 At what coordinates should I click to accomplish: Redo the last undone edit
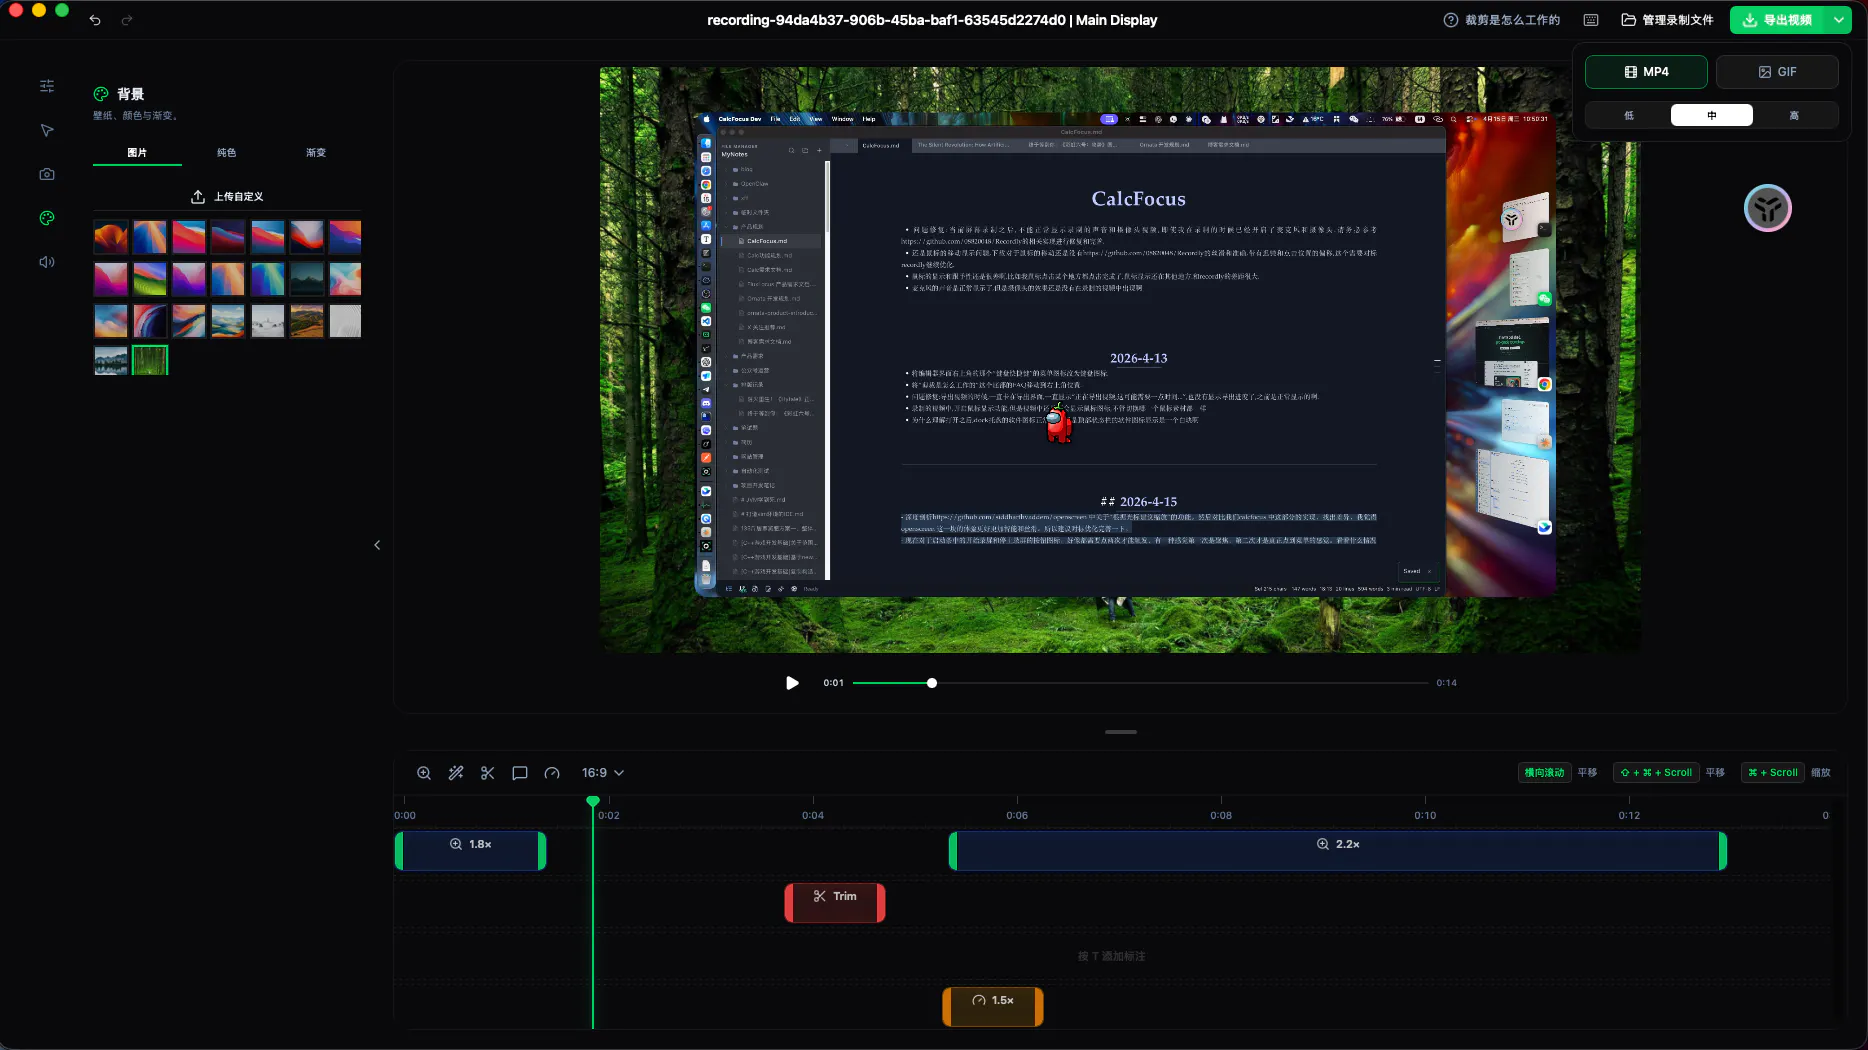pos(127,20)
